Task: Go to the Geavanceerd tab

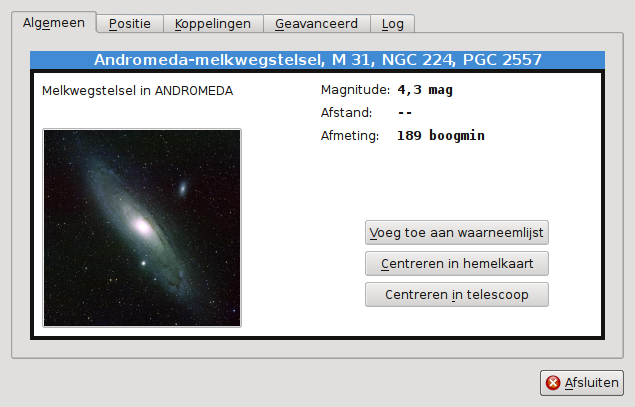Action: pyautogui.click(x=317, y=23)
